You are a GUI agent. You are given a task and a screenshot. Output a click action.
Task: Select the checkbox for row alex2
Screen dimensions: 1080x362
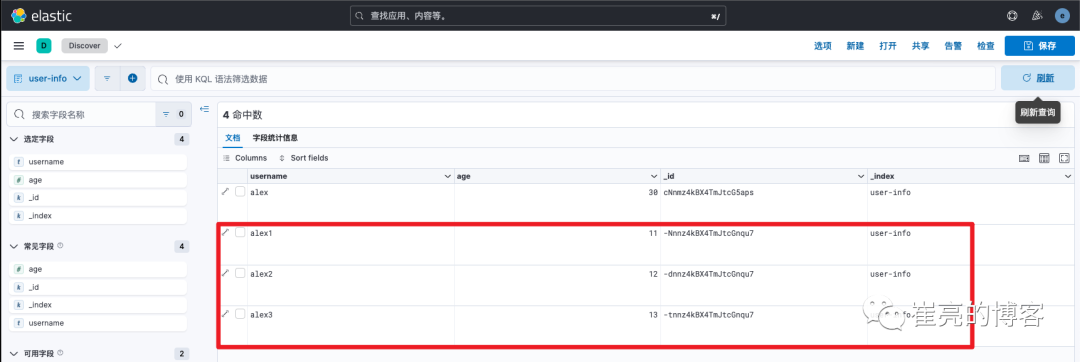[240, 273]
